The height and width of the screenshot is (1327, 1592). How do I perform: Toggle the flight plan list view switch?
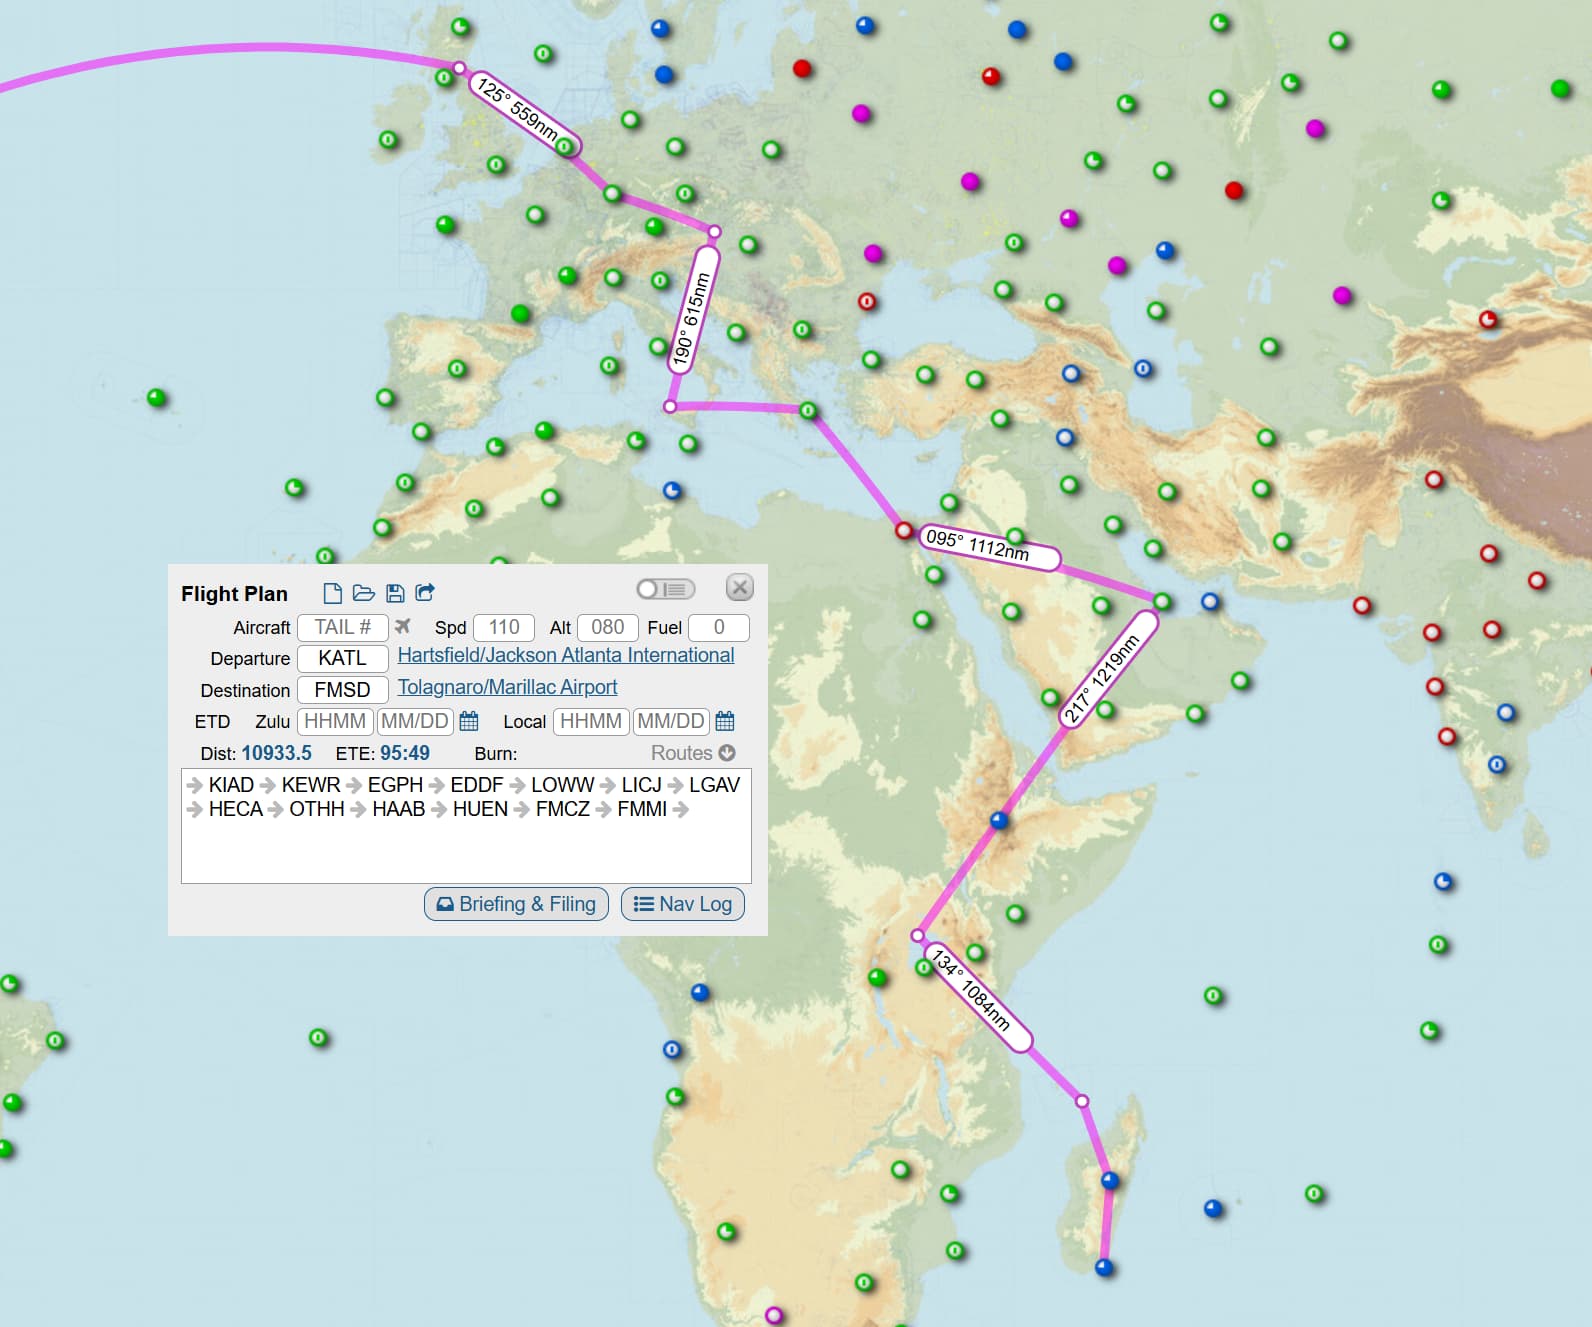(x=665, y=589)
